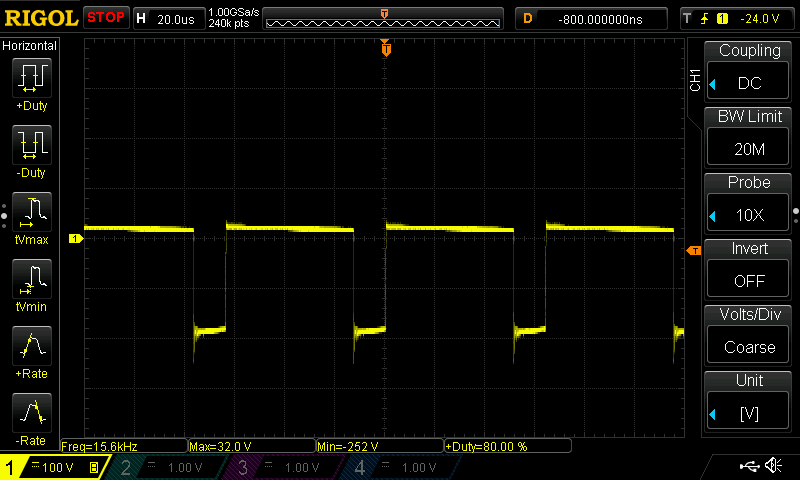
Task: Select the Horizontal measurement menu header
Action: pyautogui.click(x=30, y=45)
